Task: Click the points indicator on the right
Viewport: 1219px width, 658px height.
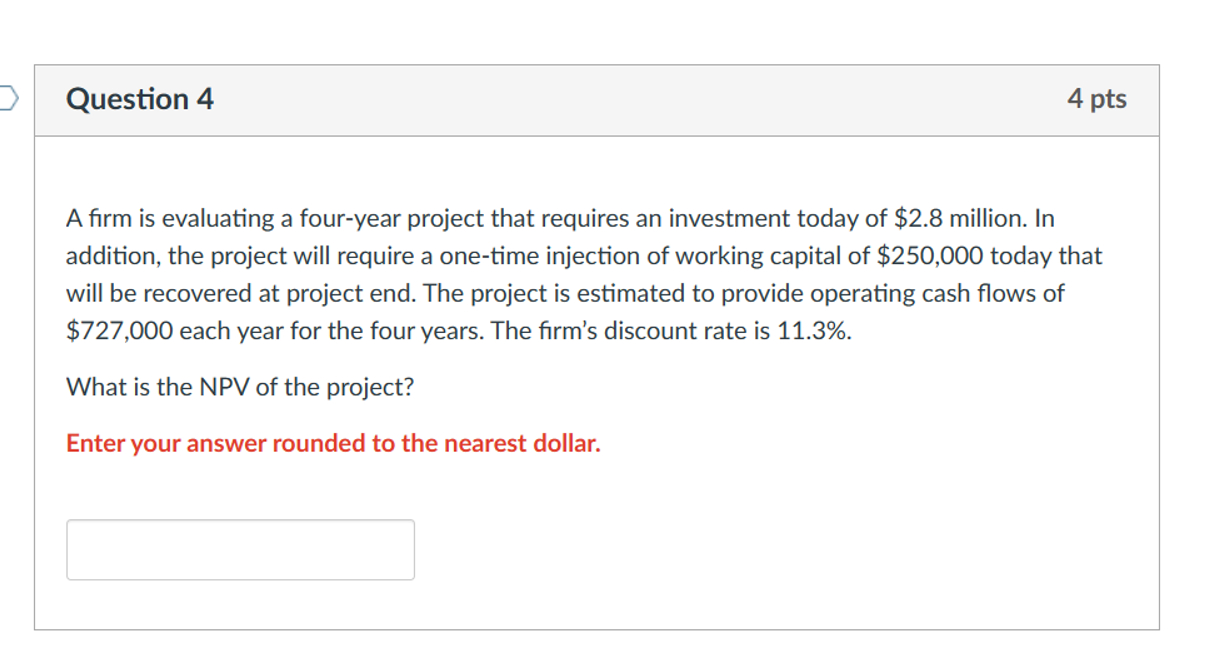Action: pos(1097,98)
